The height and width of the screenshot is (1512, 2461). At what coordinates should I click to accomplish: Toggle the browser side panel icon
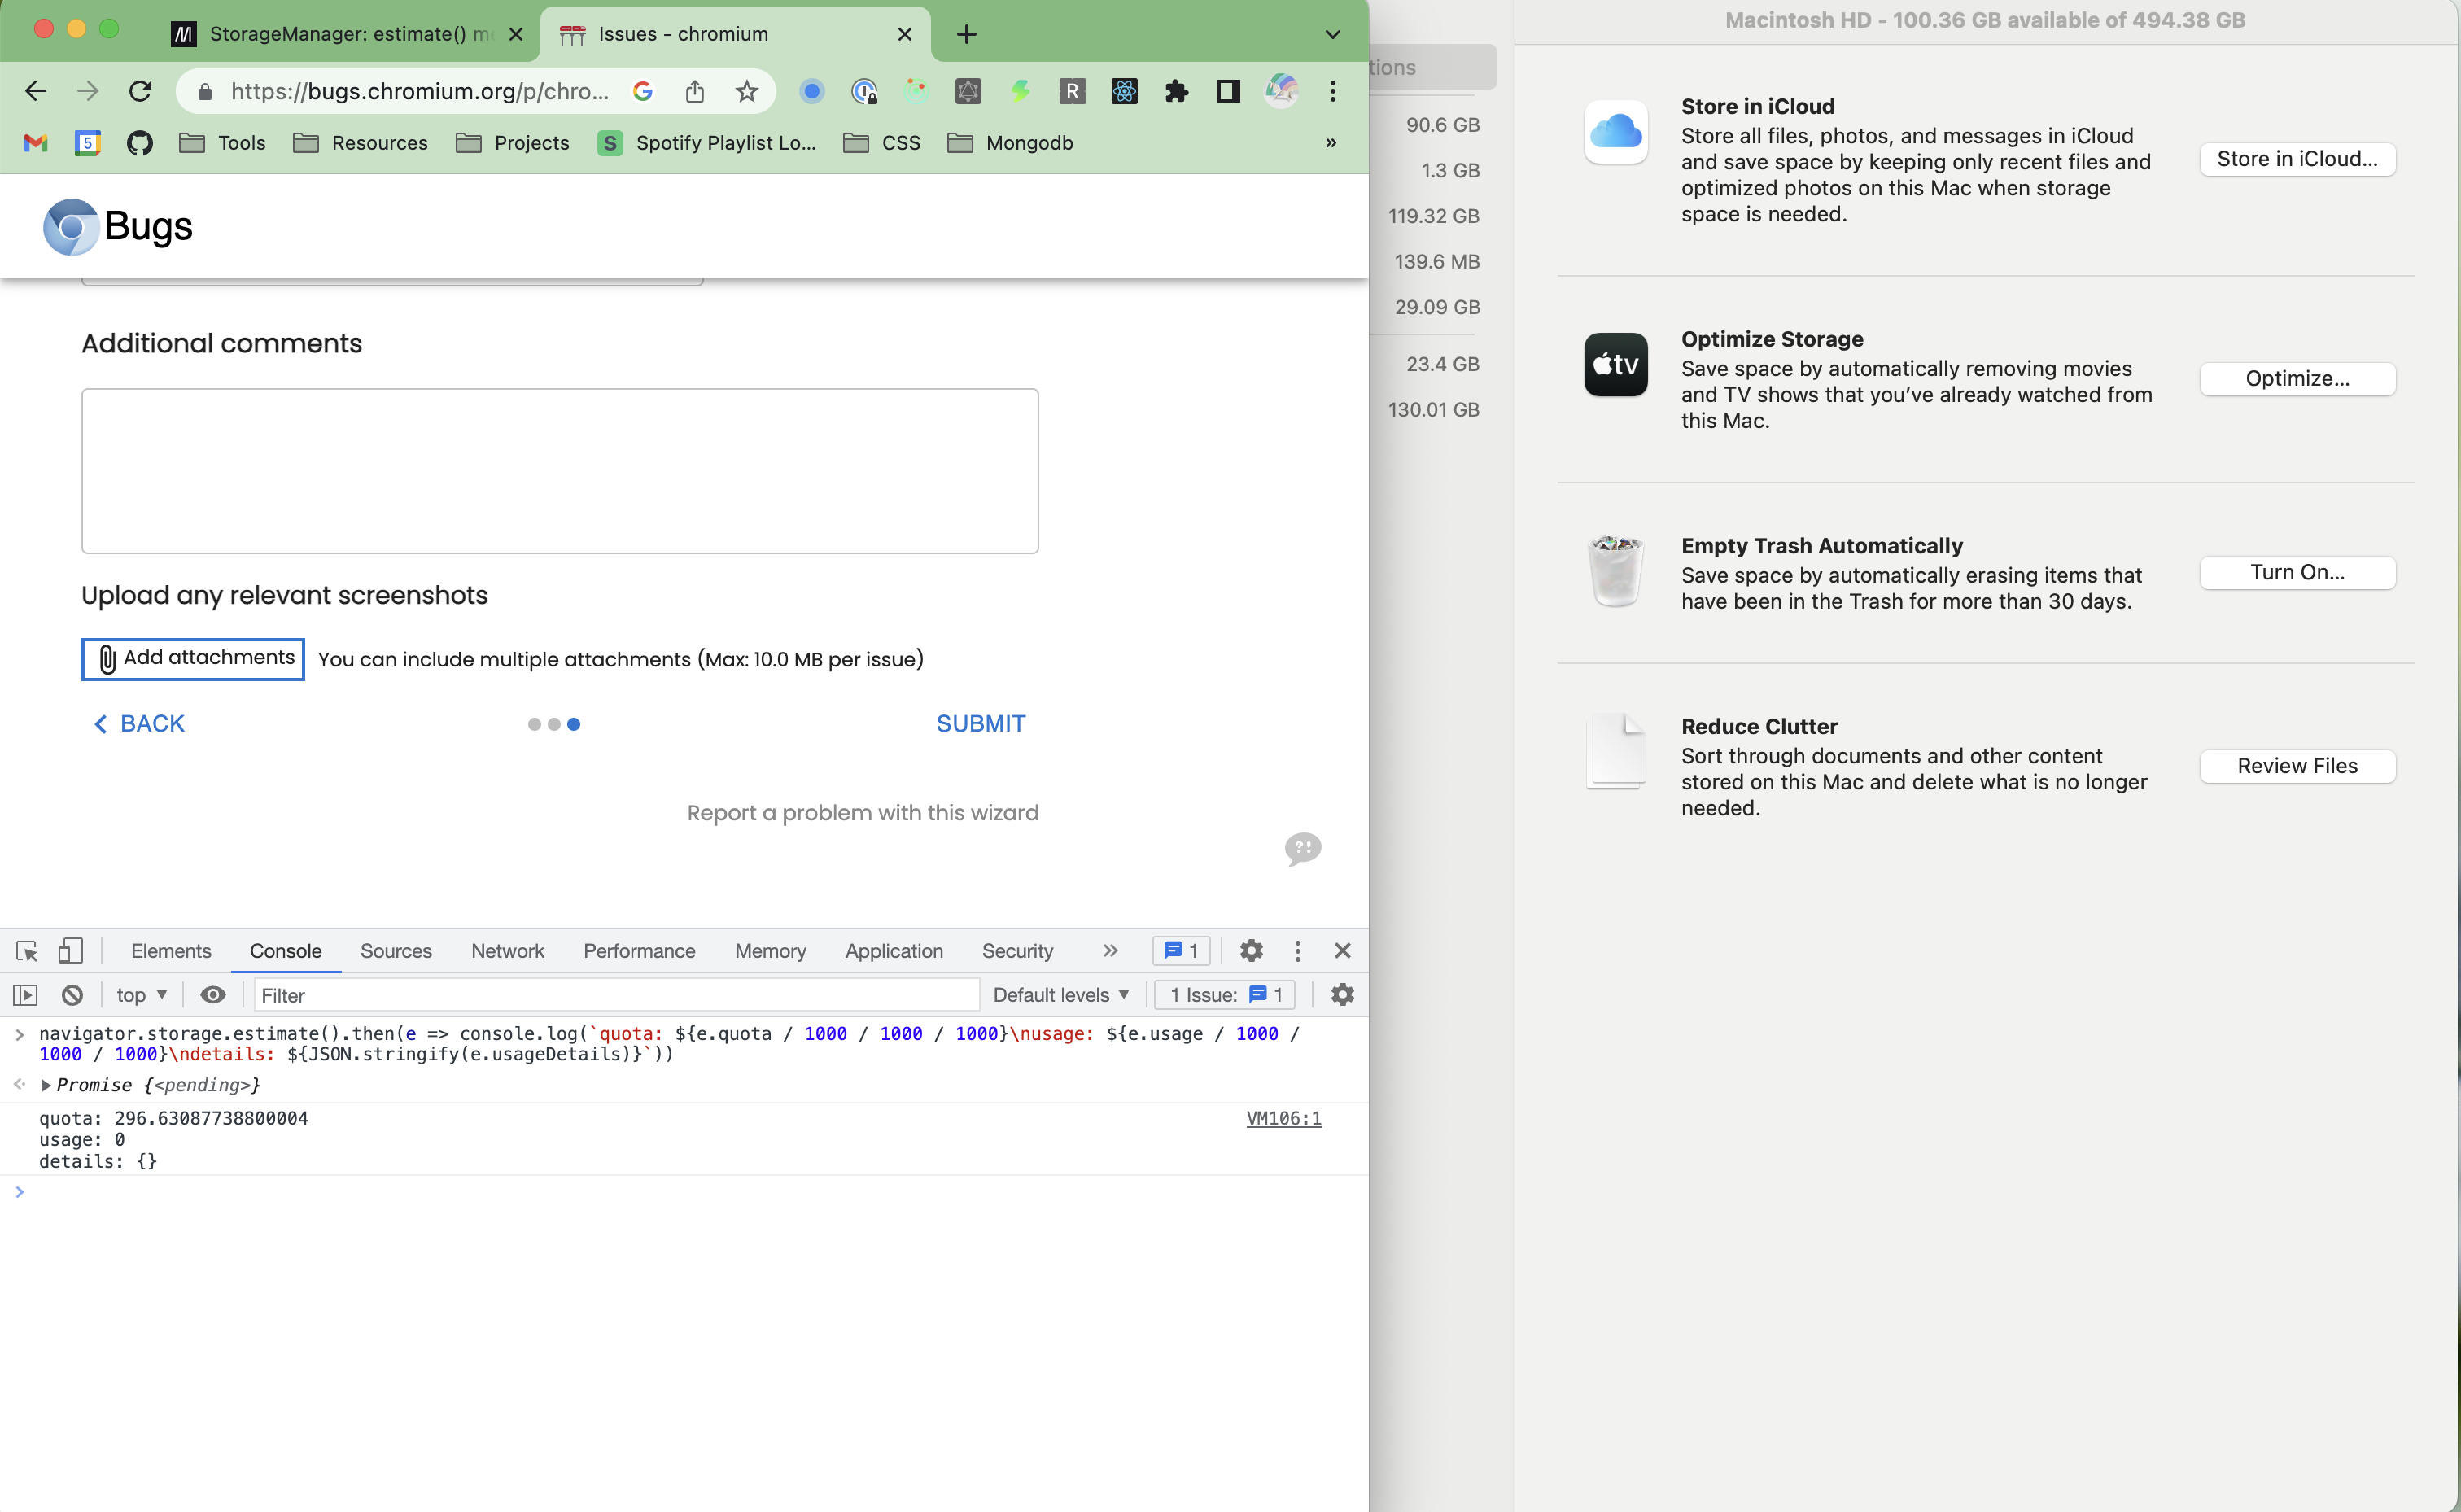point(1229,92)
